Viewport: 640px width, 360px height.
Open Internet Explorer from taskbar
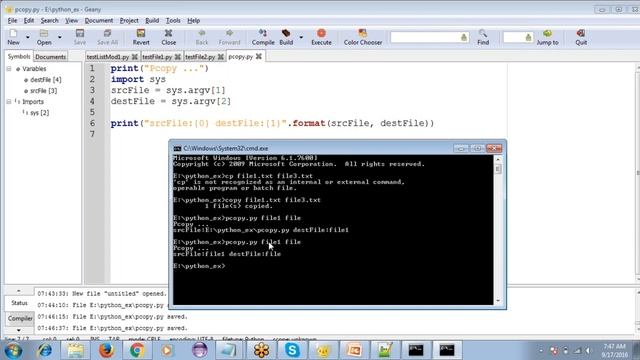44,350
